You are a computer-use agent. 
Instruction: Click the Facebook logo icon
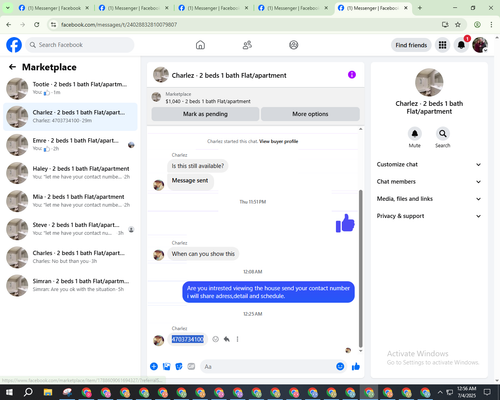click(14, 45)
